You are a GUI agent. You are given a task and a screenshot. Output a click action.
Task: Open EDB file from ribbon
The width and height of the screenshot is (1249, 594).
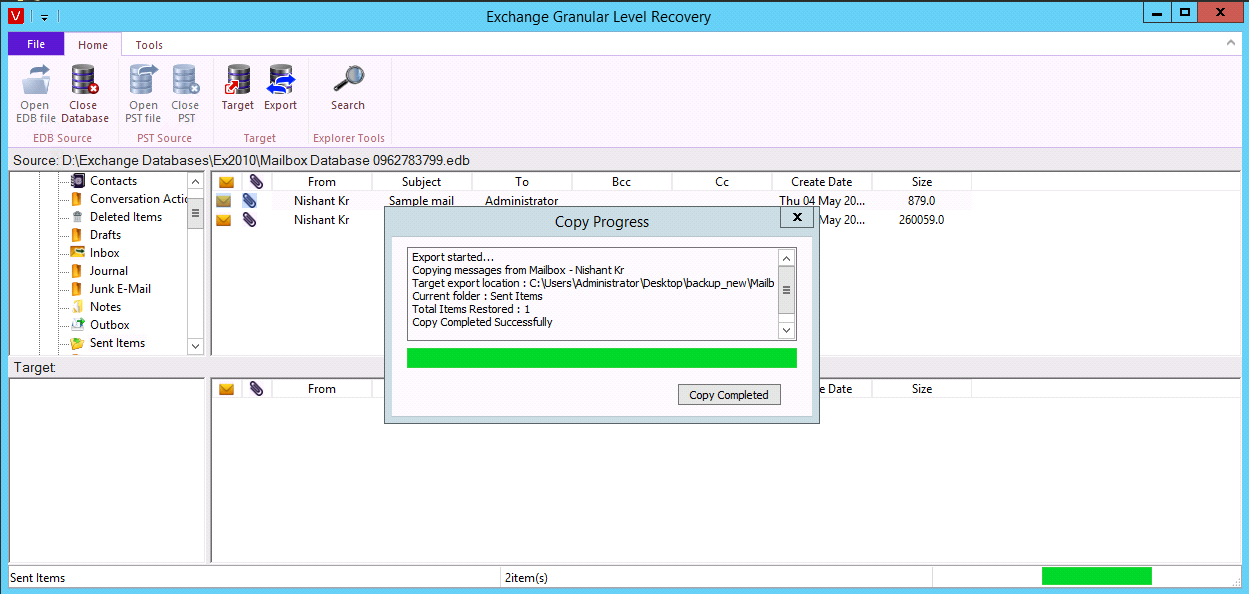pyautogui.click(x=35, y=93)
